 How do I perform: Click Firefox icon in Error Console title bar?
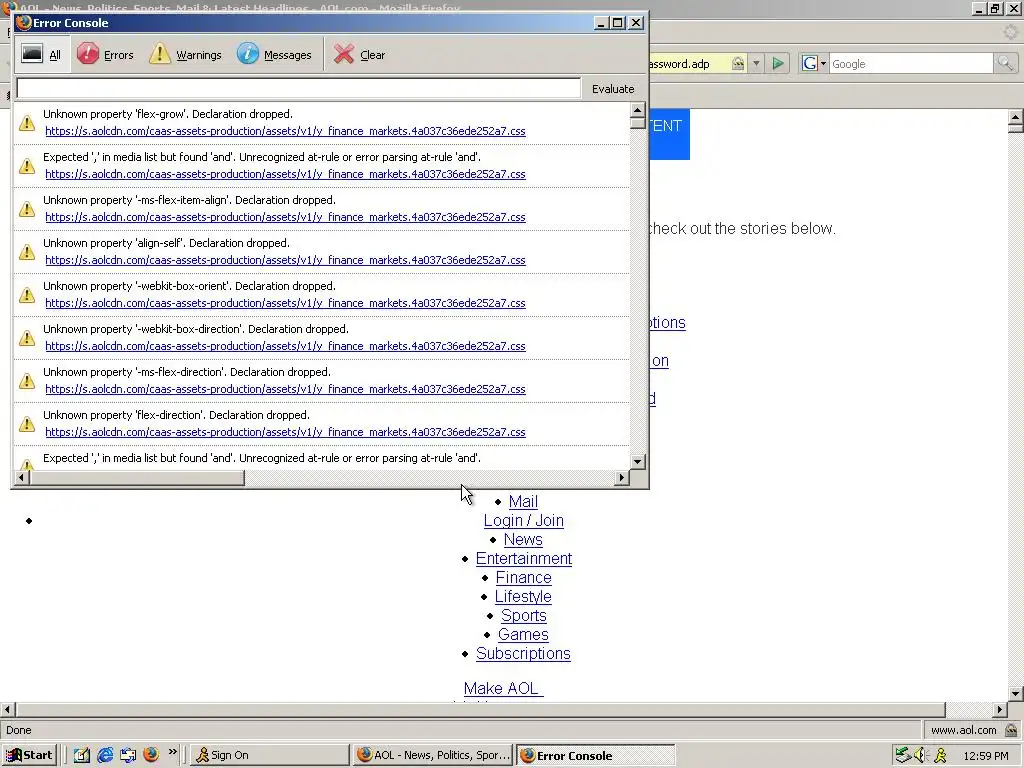[24, 23]
